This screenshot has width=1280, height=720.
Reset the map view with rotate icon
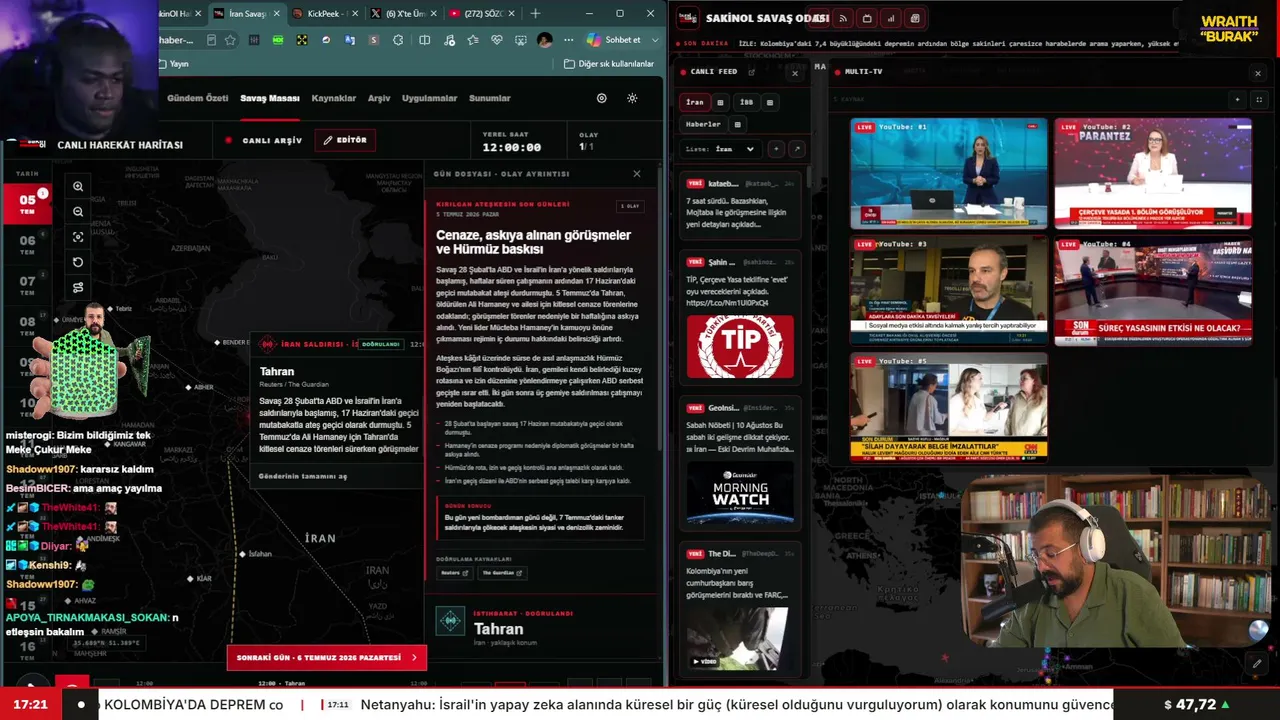pyautogui.click(x=78, y=262)
